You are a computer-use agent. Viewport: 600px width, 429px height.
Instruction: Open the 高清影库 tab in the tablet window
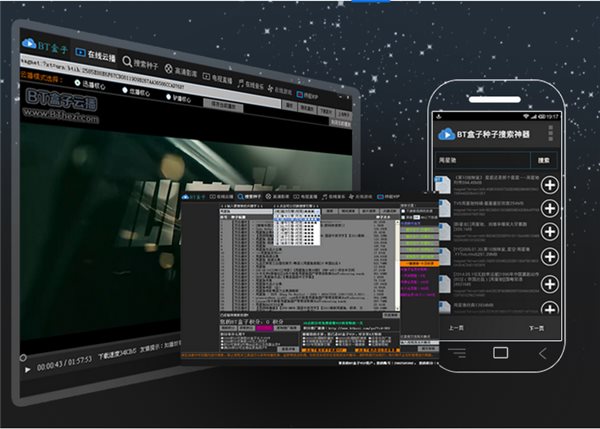181,71
